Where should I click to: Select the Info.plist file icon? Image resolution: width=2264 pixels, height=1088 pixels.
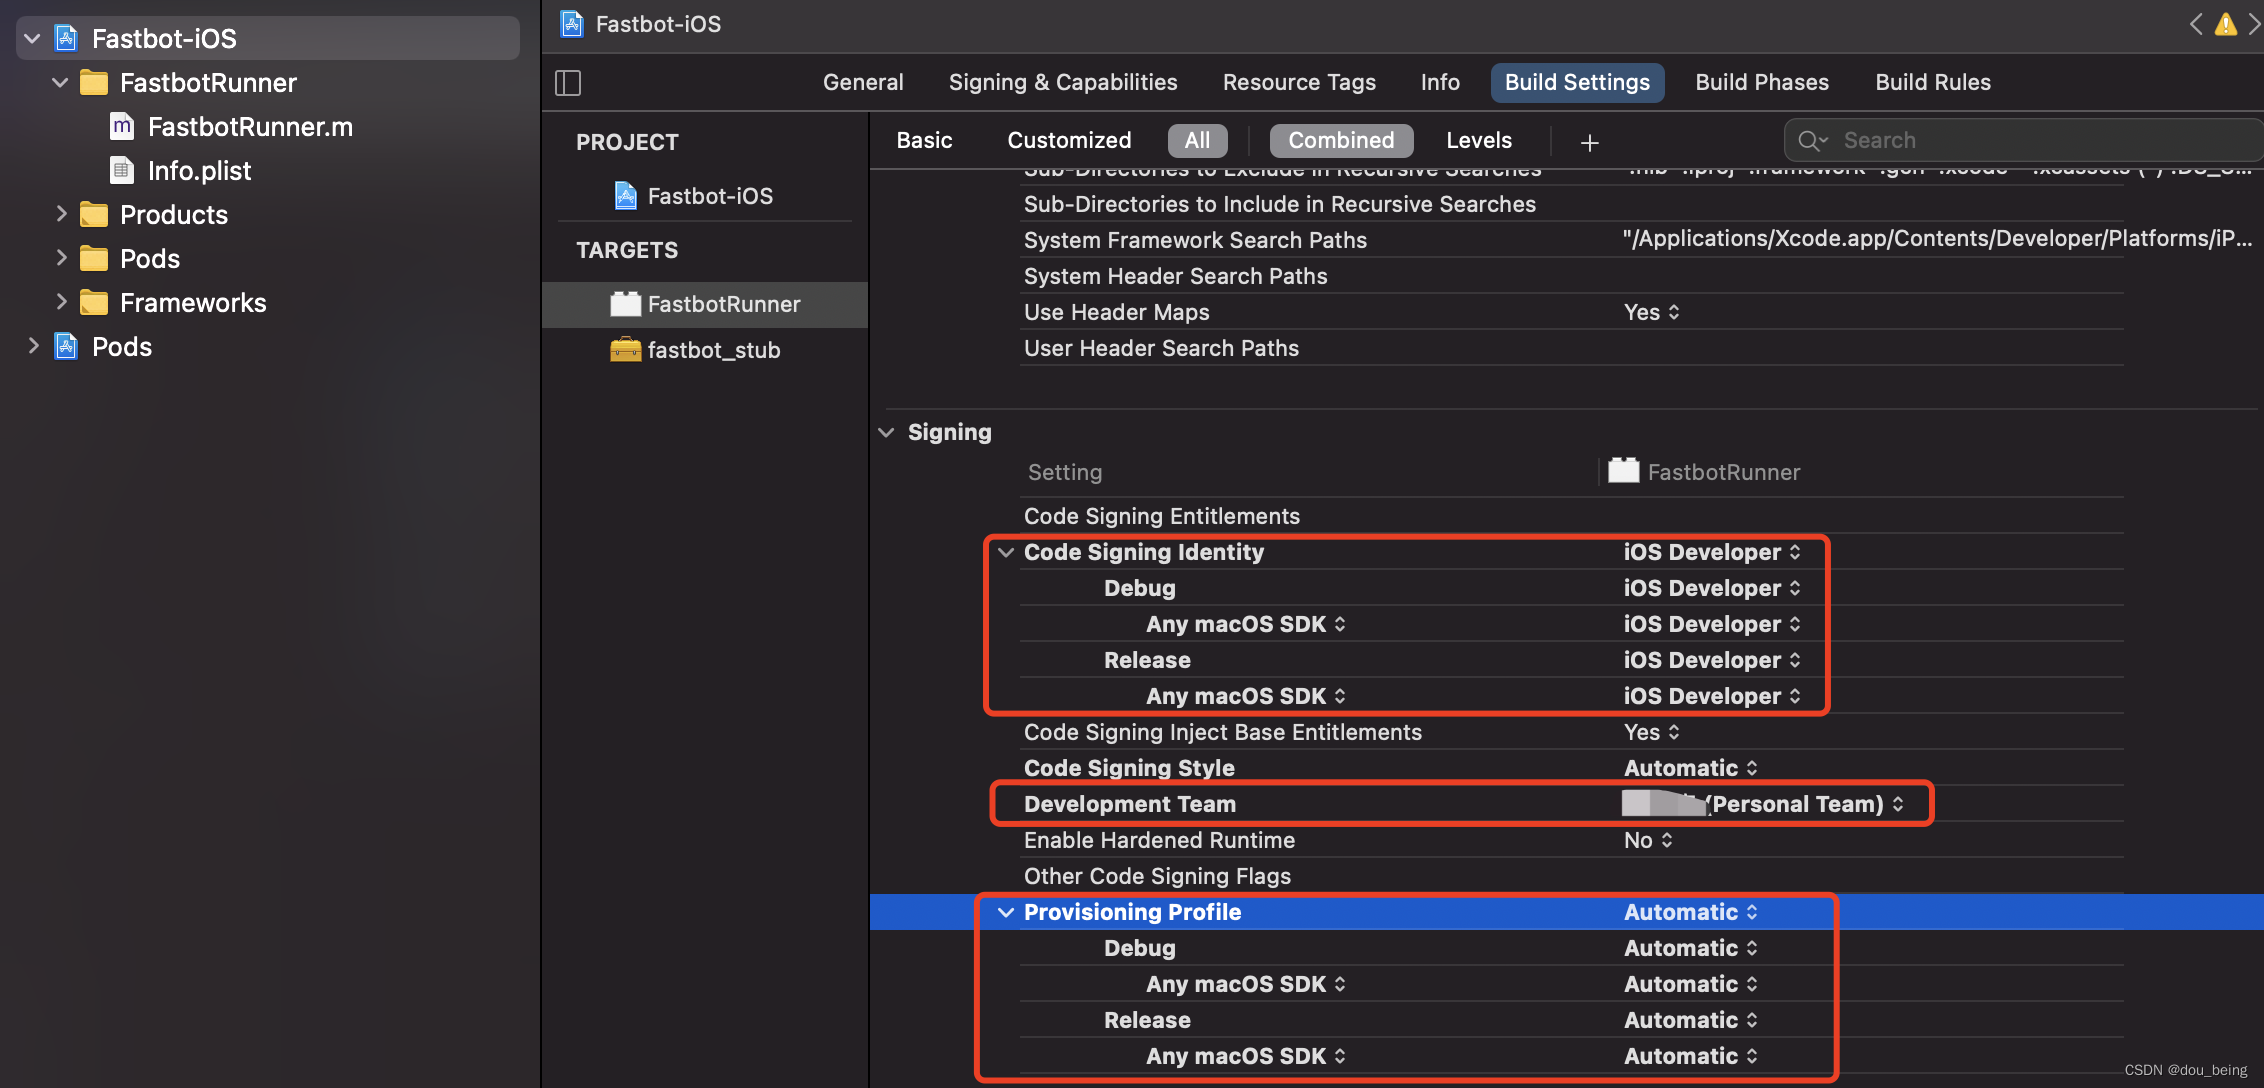click(122, 171)
